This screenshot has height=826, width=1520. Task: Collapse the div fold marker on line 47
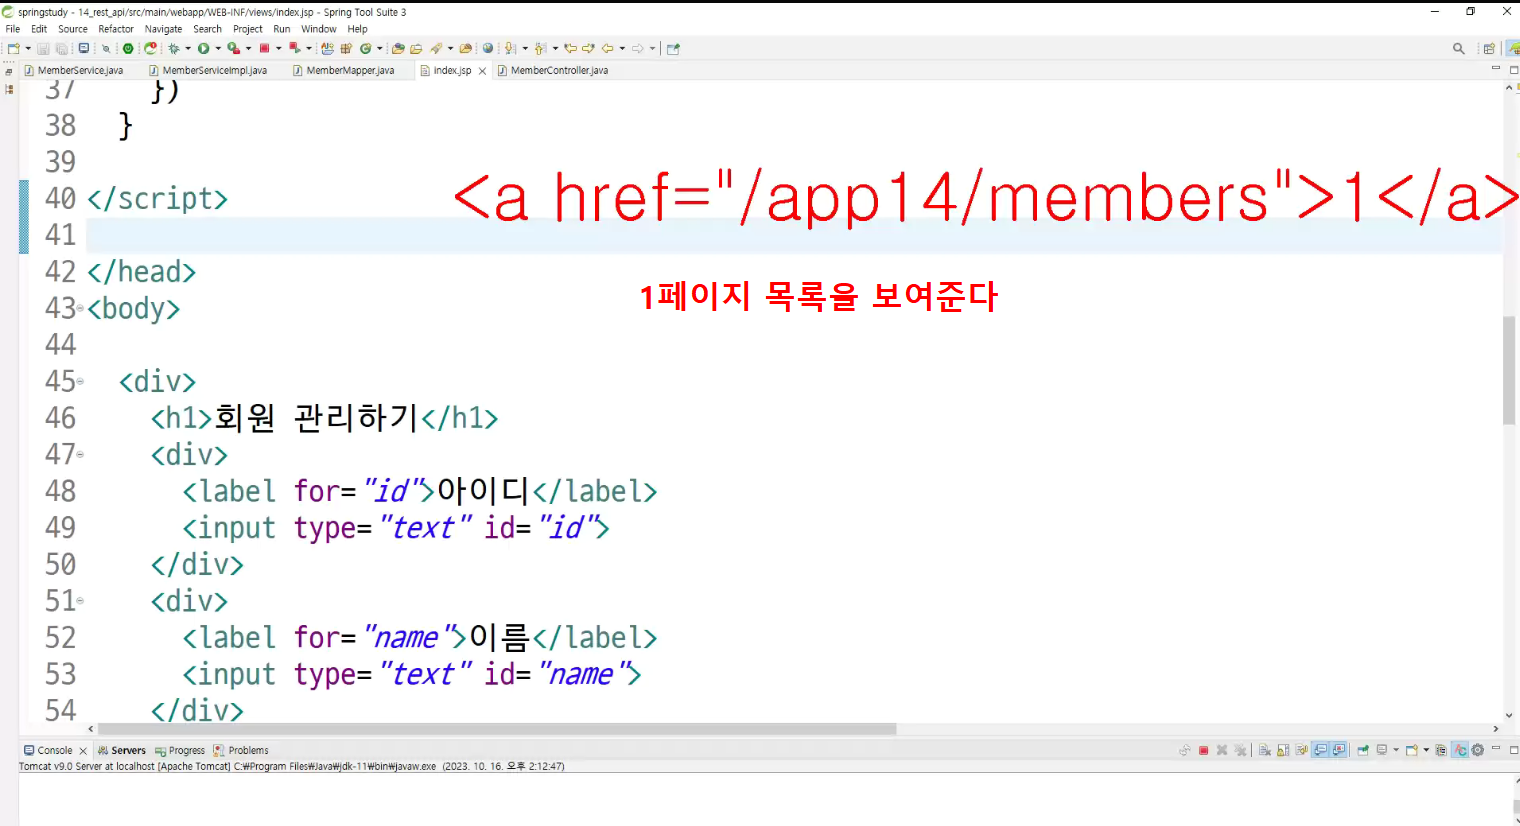[81, 454]
